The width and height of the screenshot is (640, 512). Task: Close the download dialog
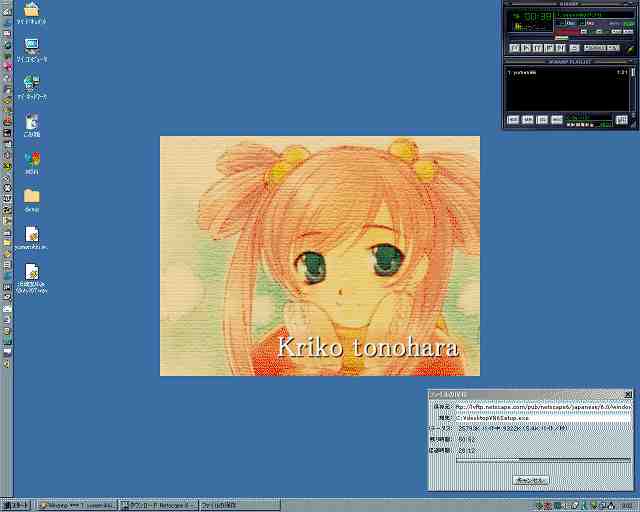click(x=629, y=394)
